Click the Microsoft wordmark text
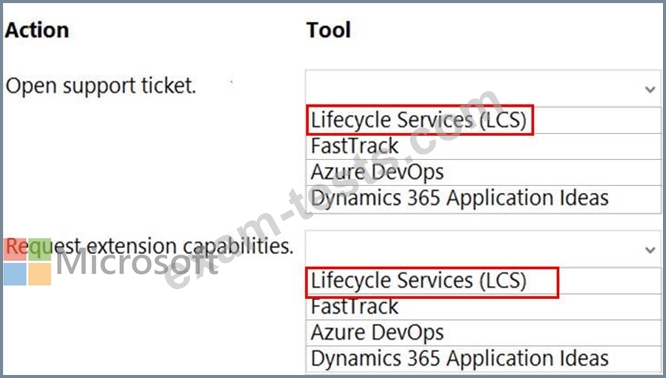 [137, 262]
